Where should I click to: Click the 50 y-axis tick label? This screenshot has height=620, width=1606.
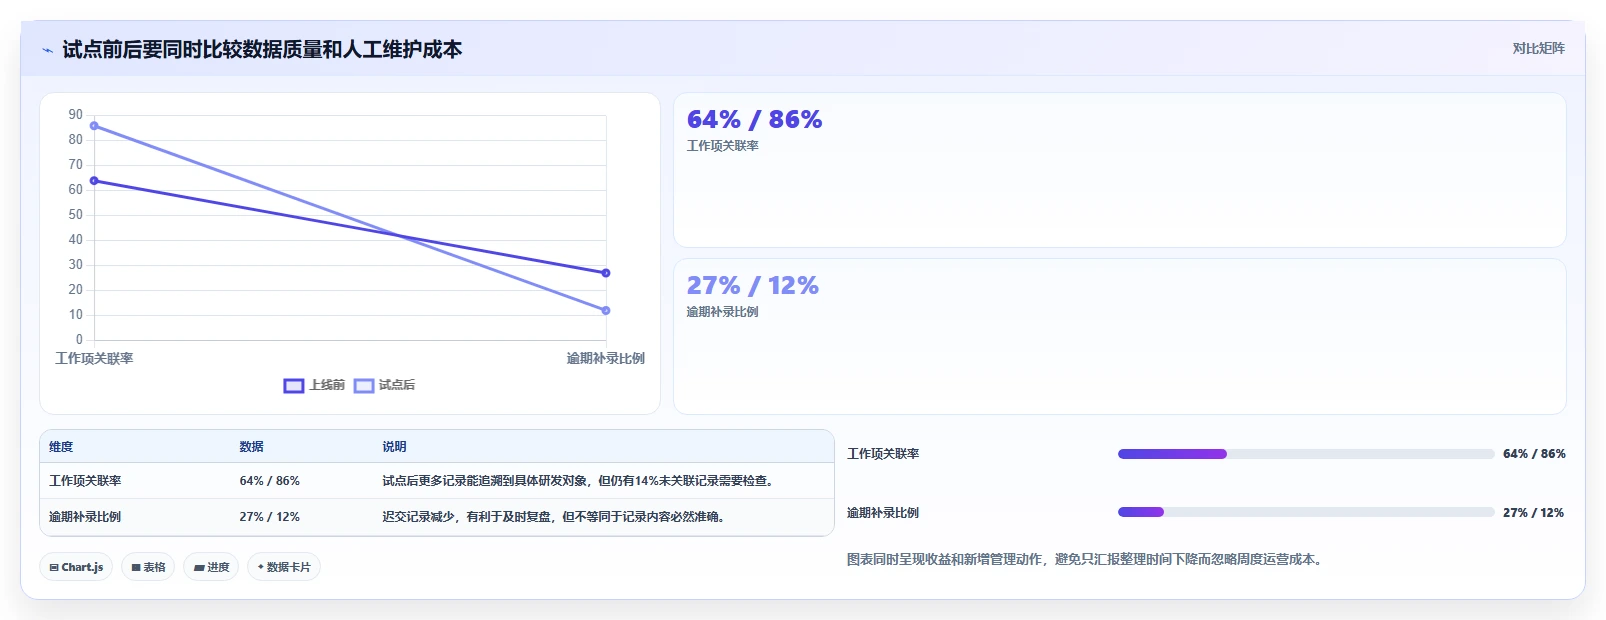pyautogui.click(x=76, y=215)
